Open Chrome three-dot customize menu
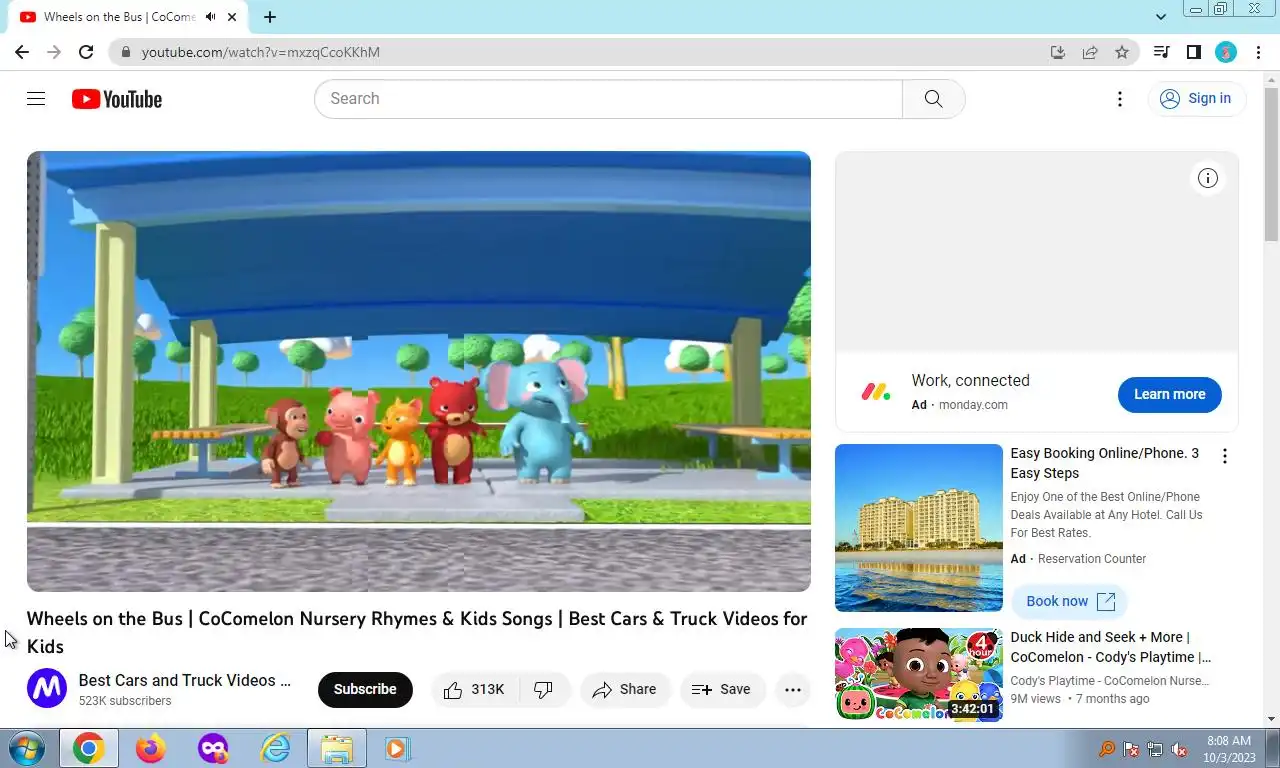 (1257, 52)
